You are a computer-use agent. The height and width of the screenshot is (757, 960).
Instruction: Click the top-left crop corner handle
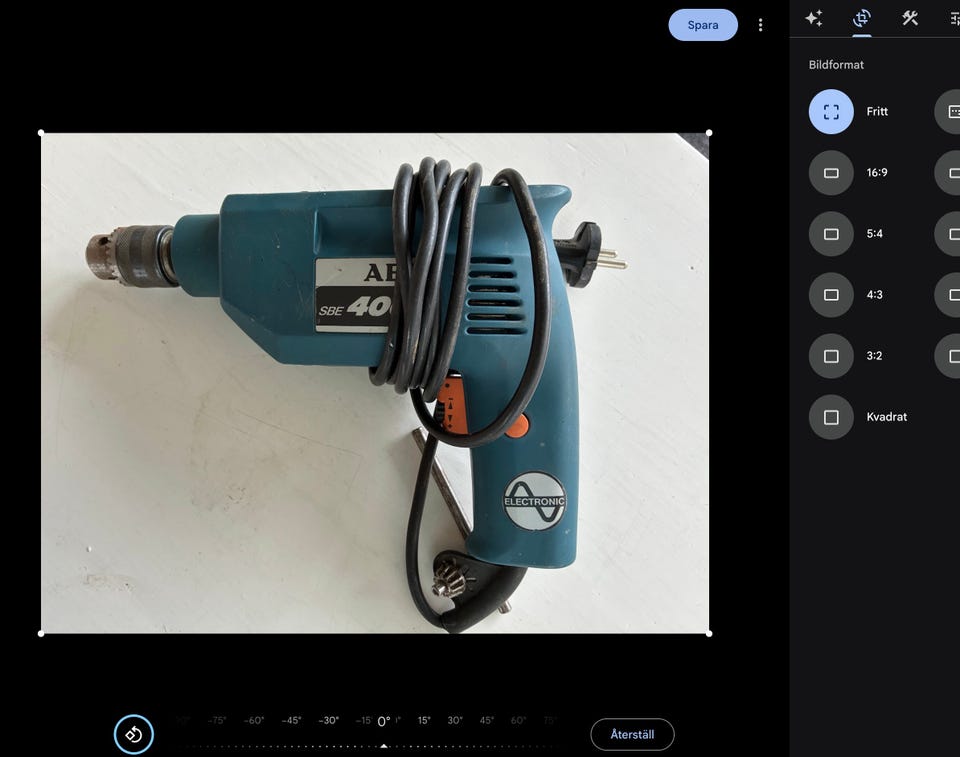tap(41, 133)
